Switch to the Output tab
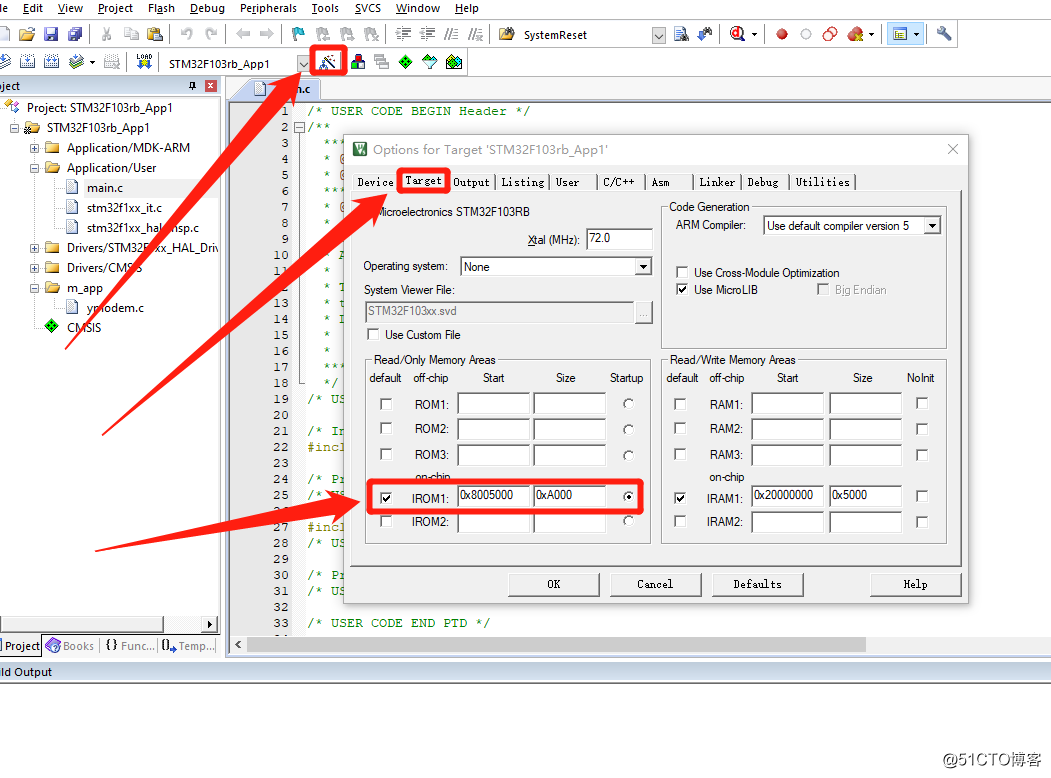This screenshot has width=1051, height=778. 471,182
